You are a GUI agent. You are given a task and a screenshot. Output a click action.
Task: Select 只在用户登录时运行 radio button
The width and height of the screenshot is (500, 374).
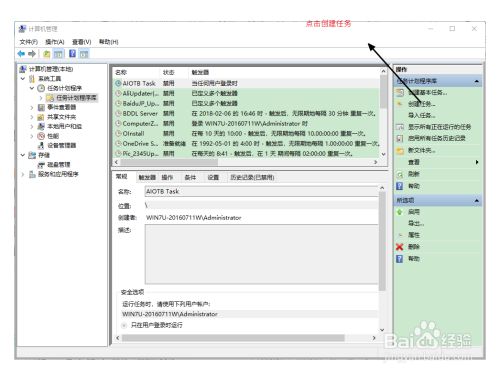coord(124,325)
